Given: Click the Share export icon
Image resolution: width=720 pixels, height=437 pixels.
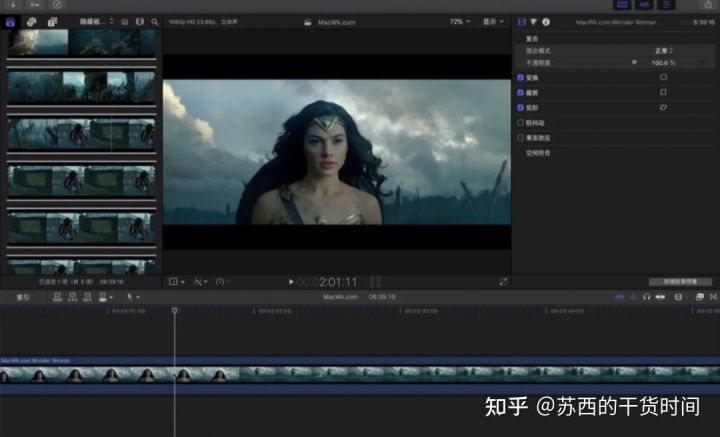Looking at the screenshot, I should tap(708, 5).
